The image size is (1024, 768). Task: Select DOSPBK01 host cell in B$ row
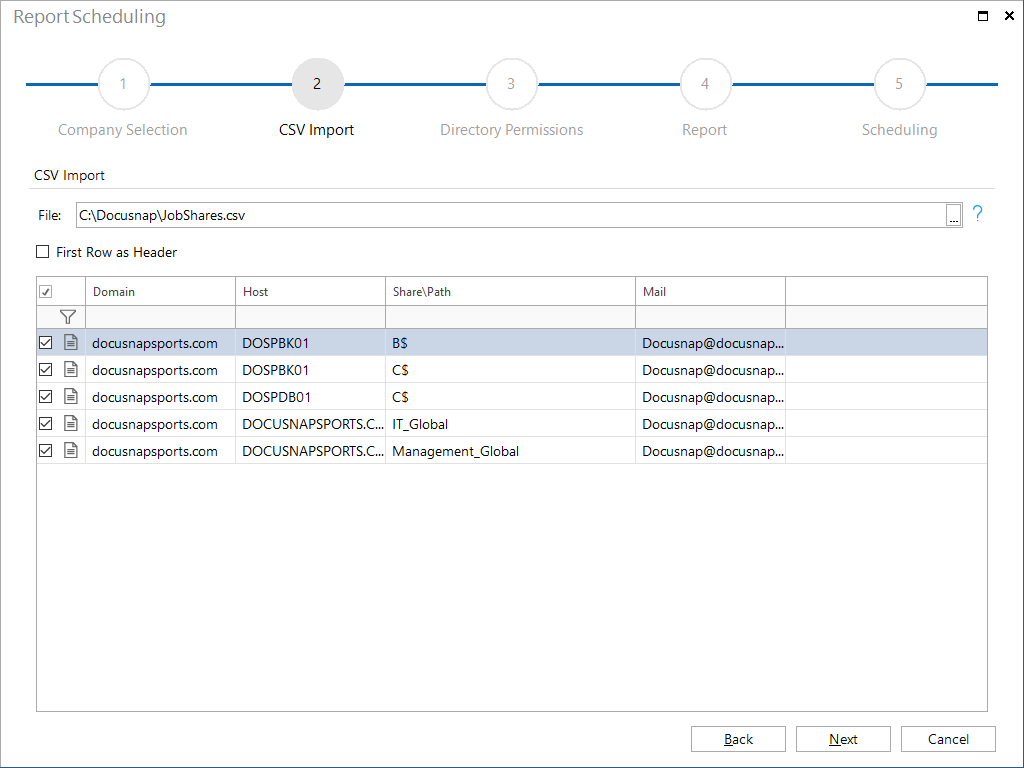click(x=311, y=342)
